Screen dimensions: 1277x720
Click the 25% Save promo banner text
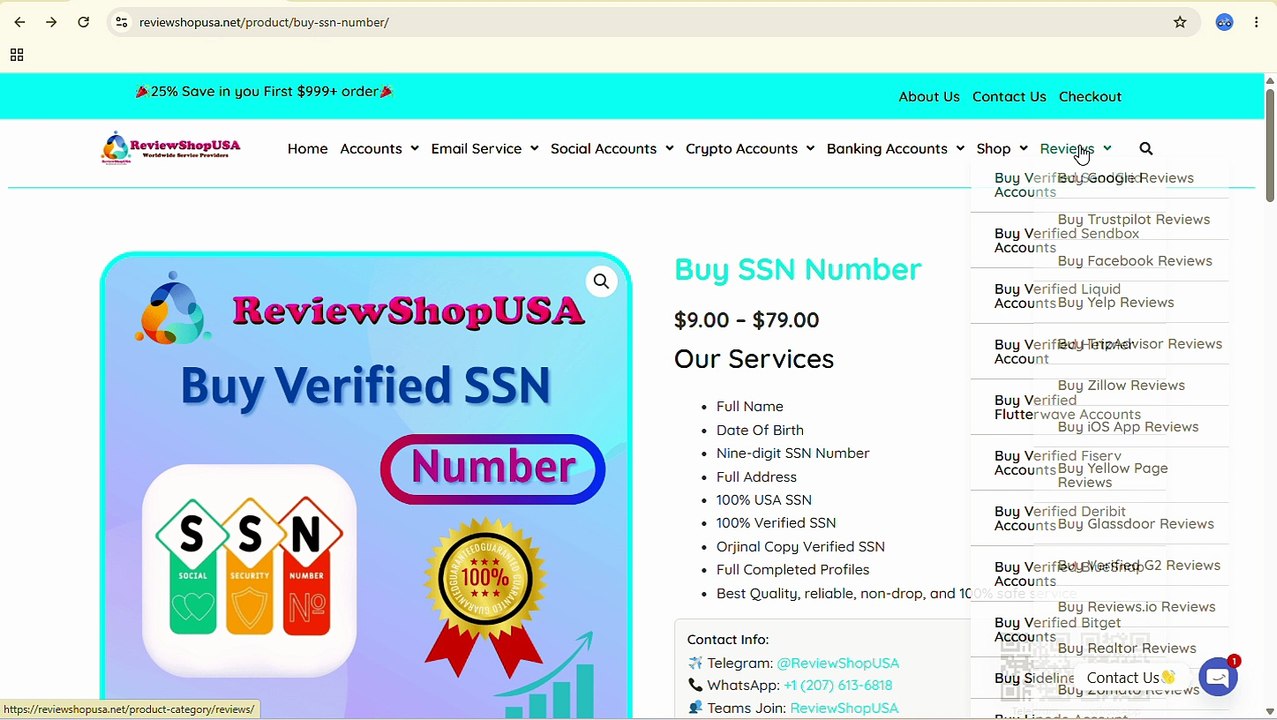[x=265, y=91]
